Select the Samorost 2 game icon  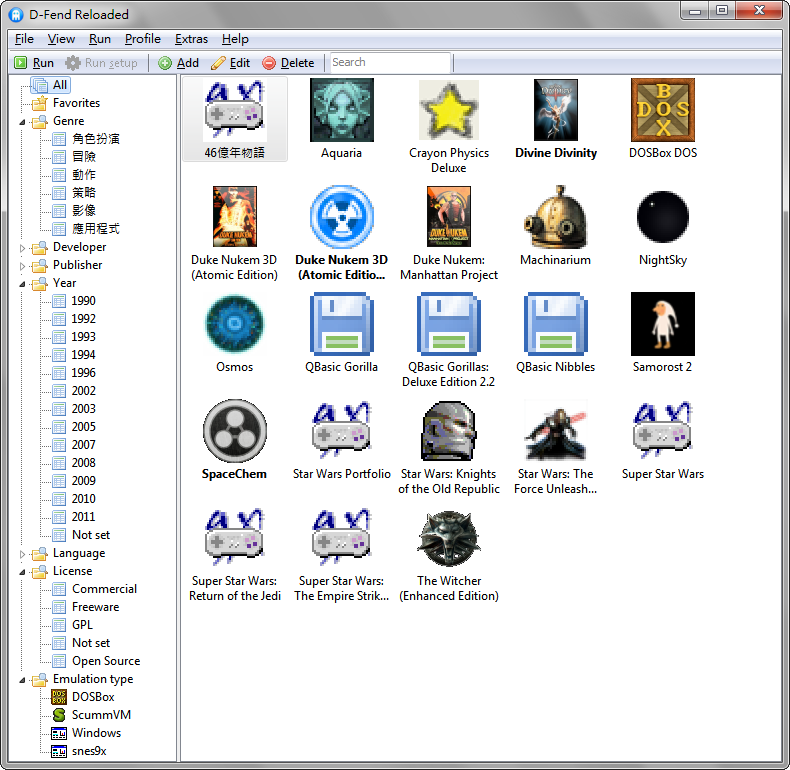[663, 324]
